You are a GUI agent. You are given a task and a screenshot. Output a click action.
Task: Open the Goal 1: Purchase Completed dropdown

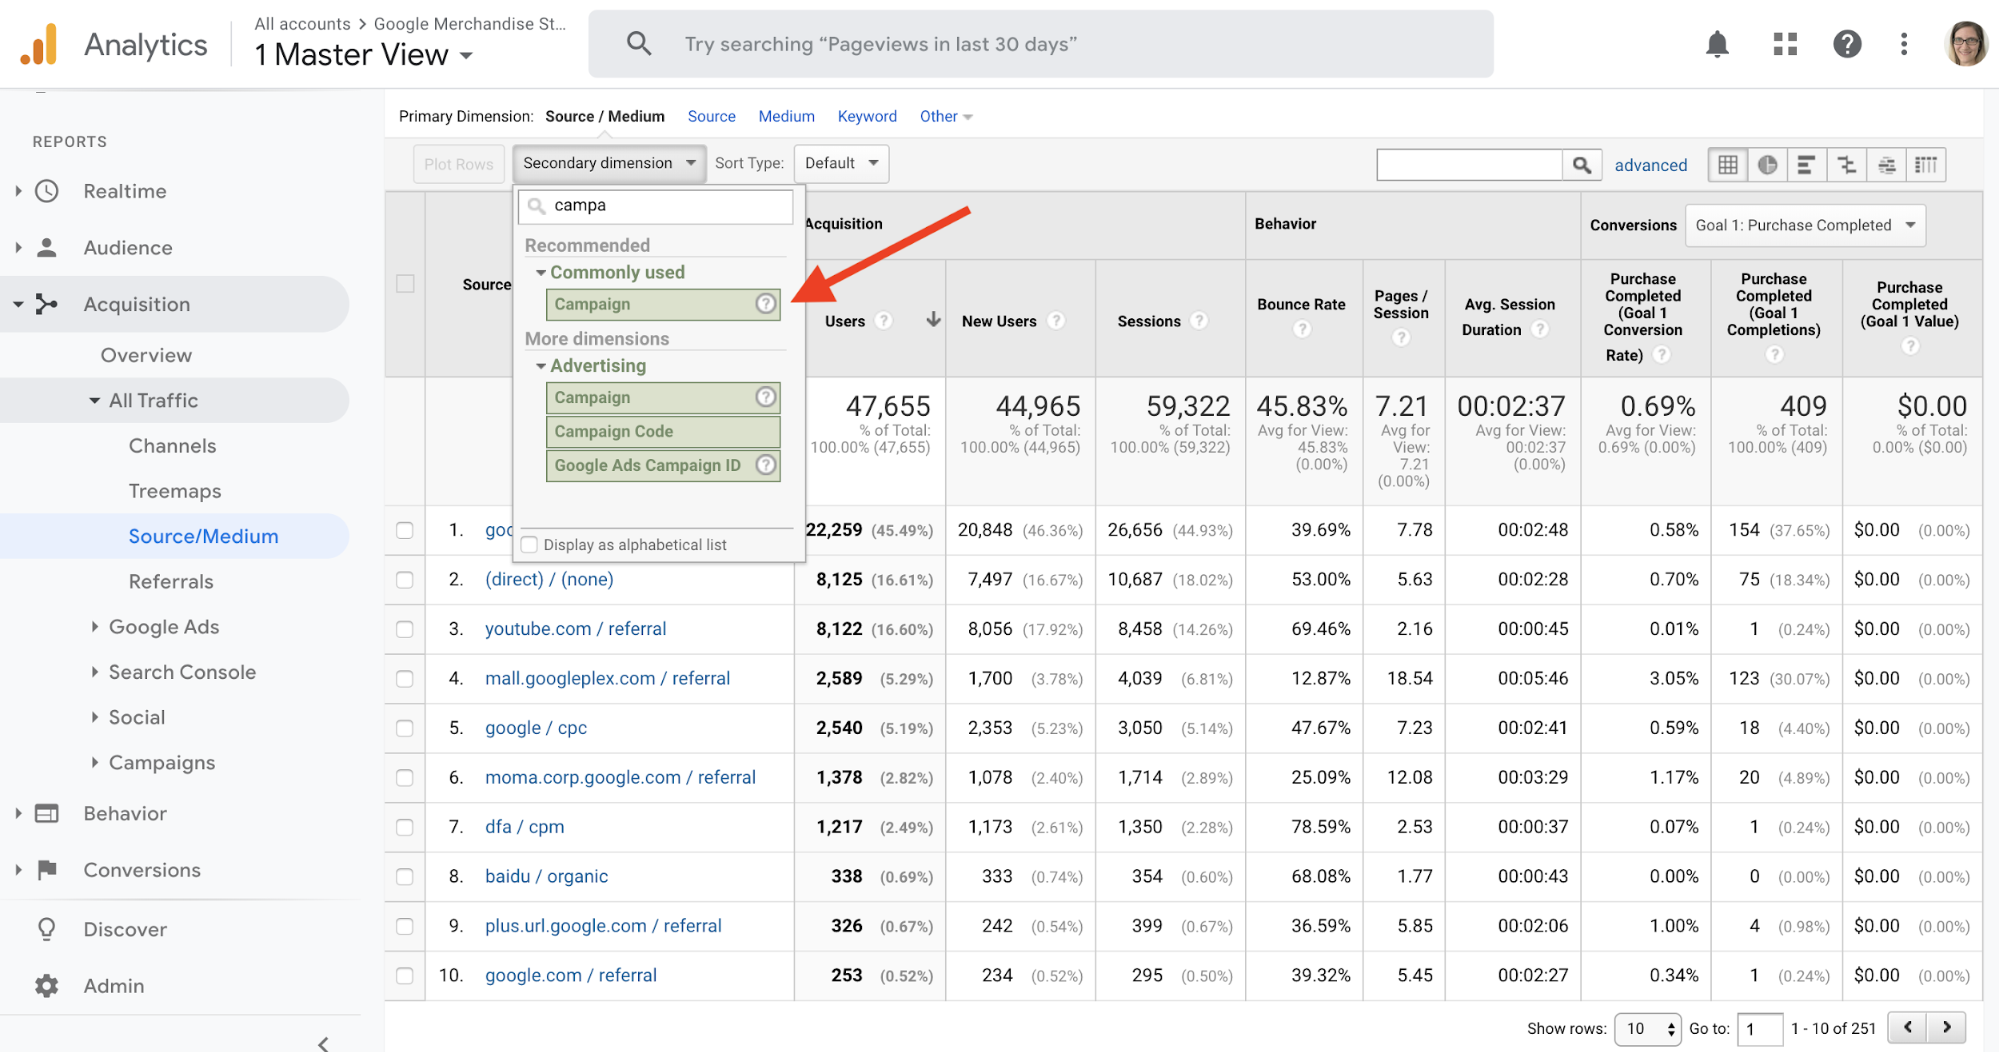tap(1805, 225)
